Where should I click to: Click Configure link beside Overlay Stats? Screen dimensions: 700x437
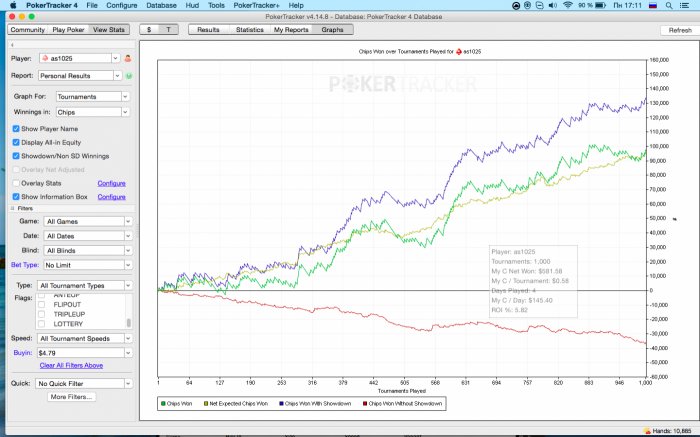coord(112,183)
